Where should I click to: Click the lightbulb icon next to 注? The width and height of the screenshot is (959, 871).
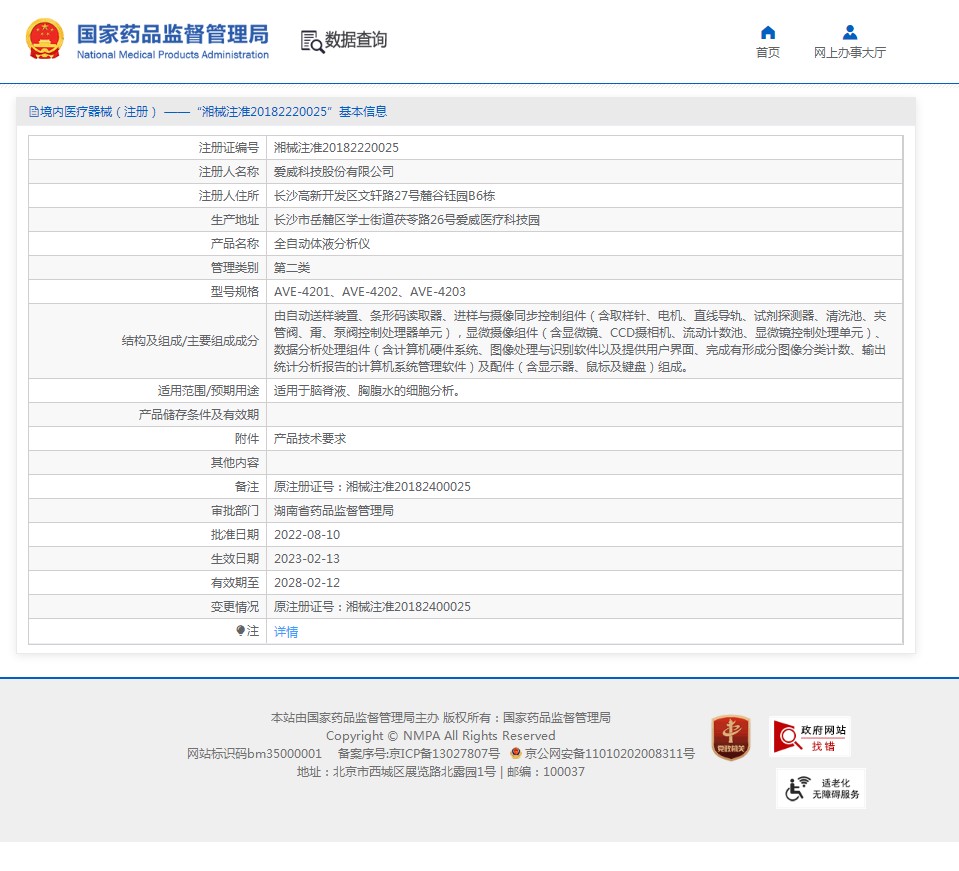(240, 631)
